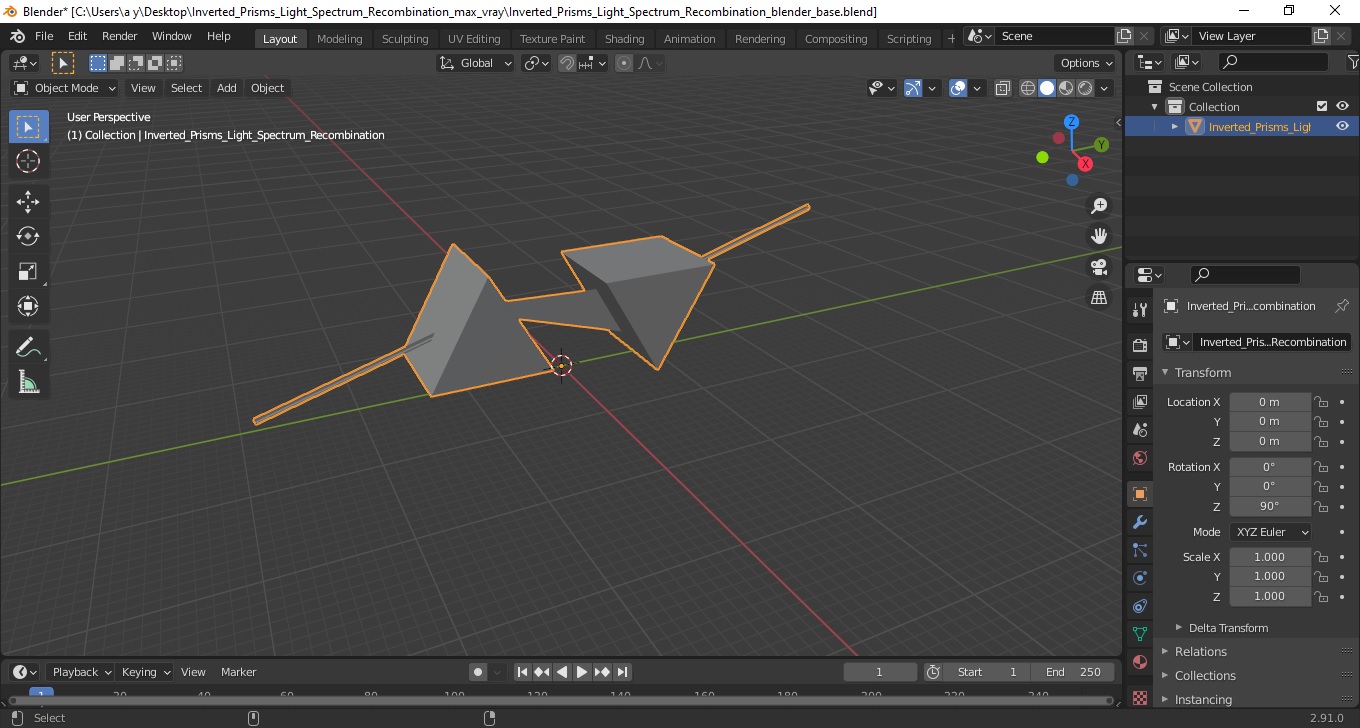
Task: Play the animation forward
Action: tap(582, 672)
